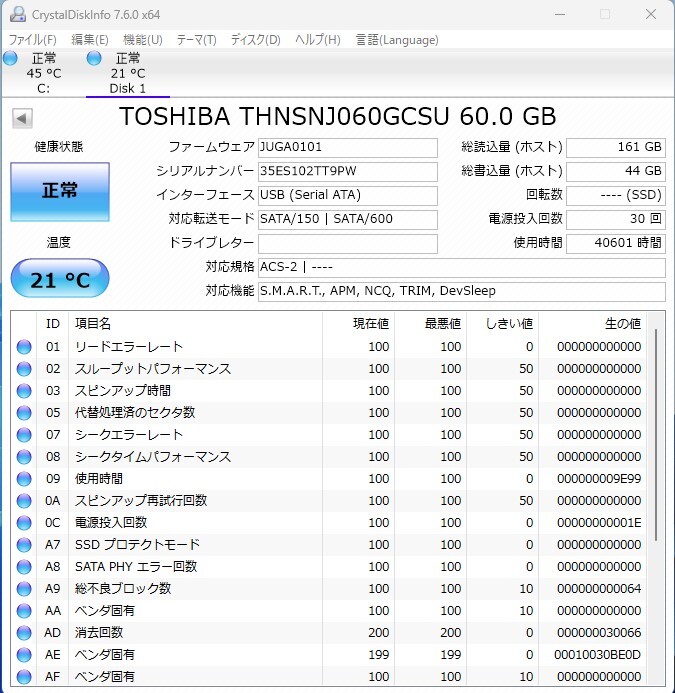Click the status icon for row AE ベンダ固有
The image size is (675, 693).
tap(24, 655)
